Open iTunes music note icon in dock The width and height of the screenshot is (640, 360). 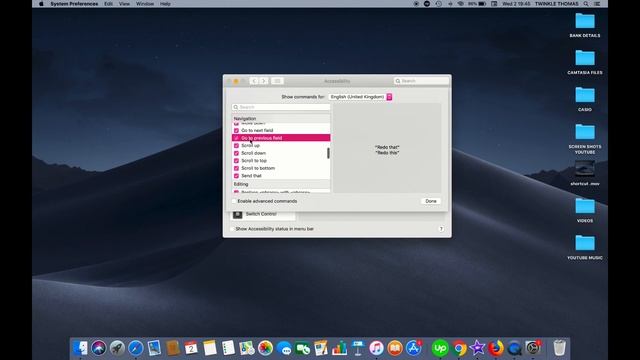point(376,348)
